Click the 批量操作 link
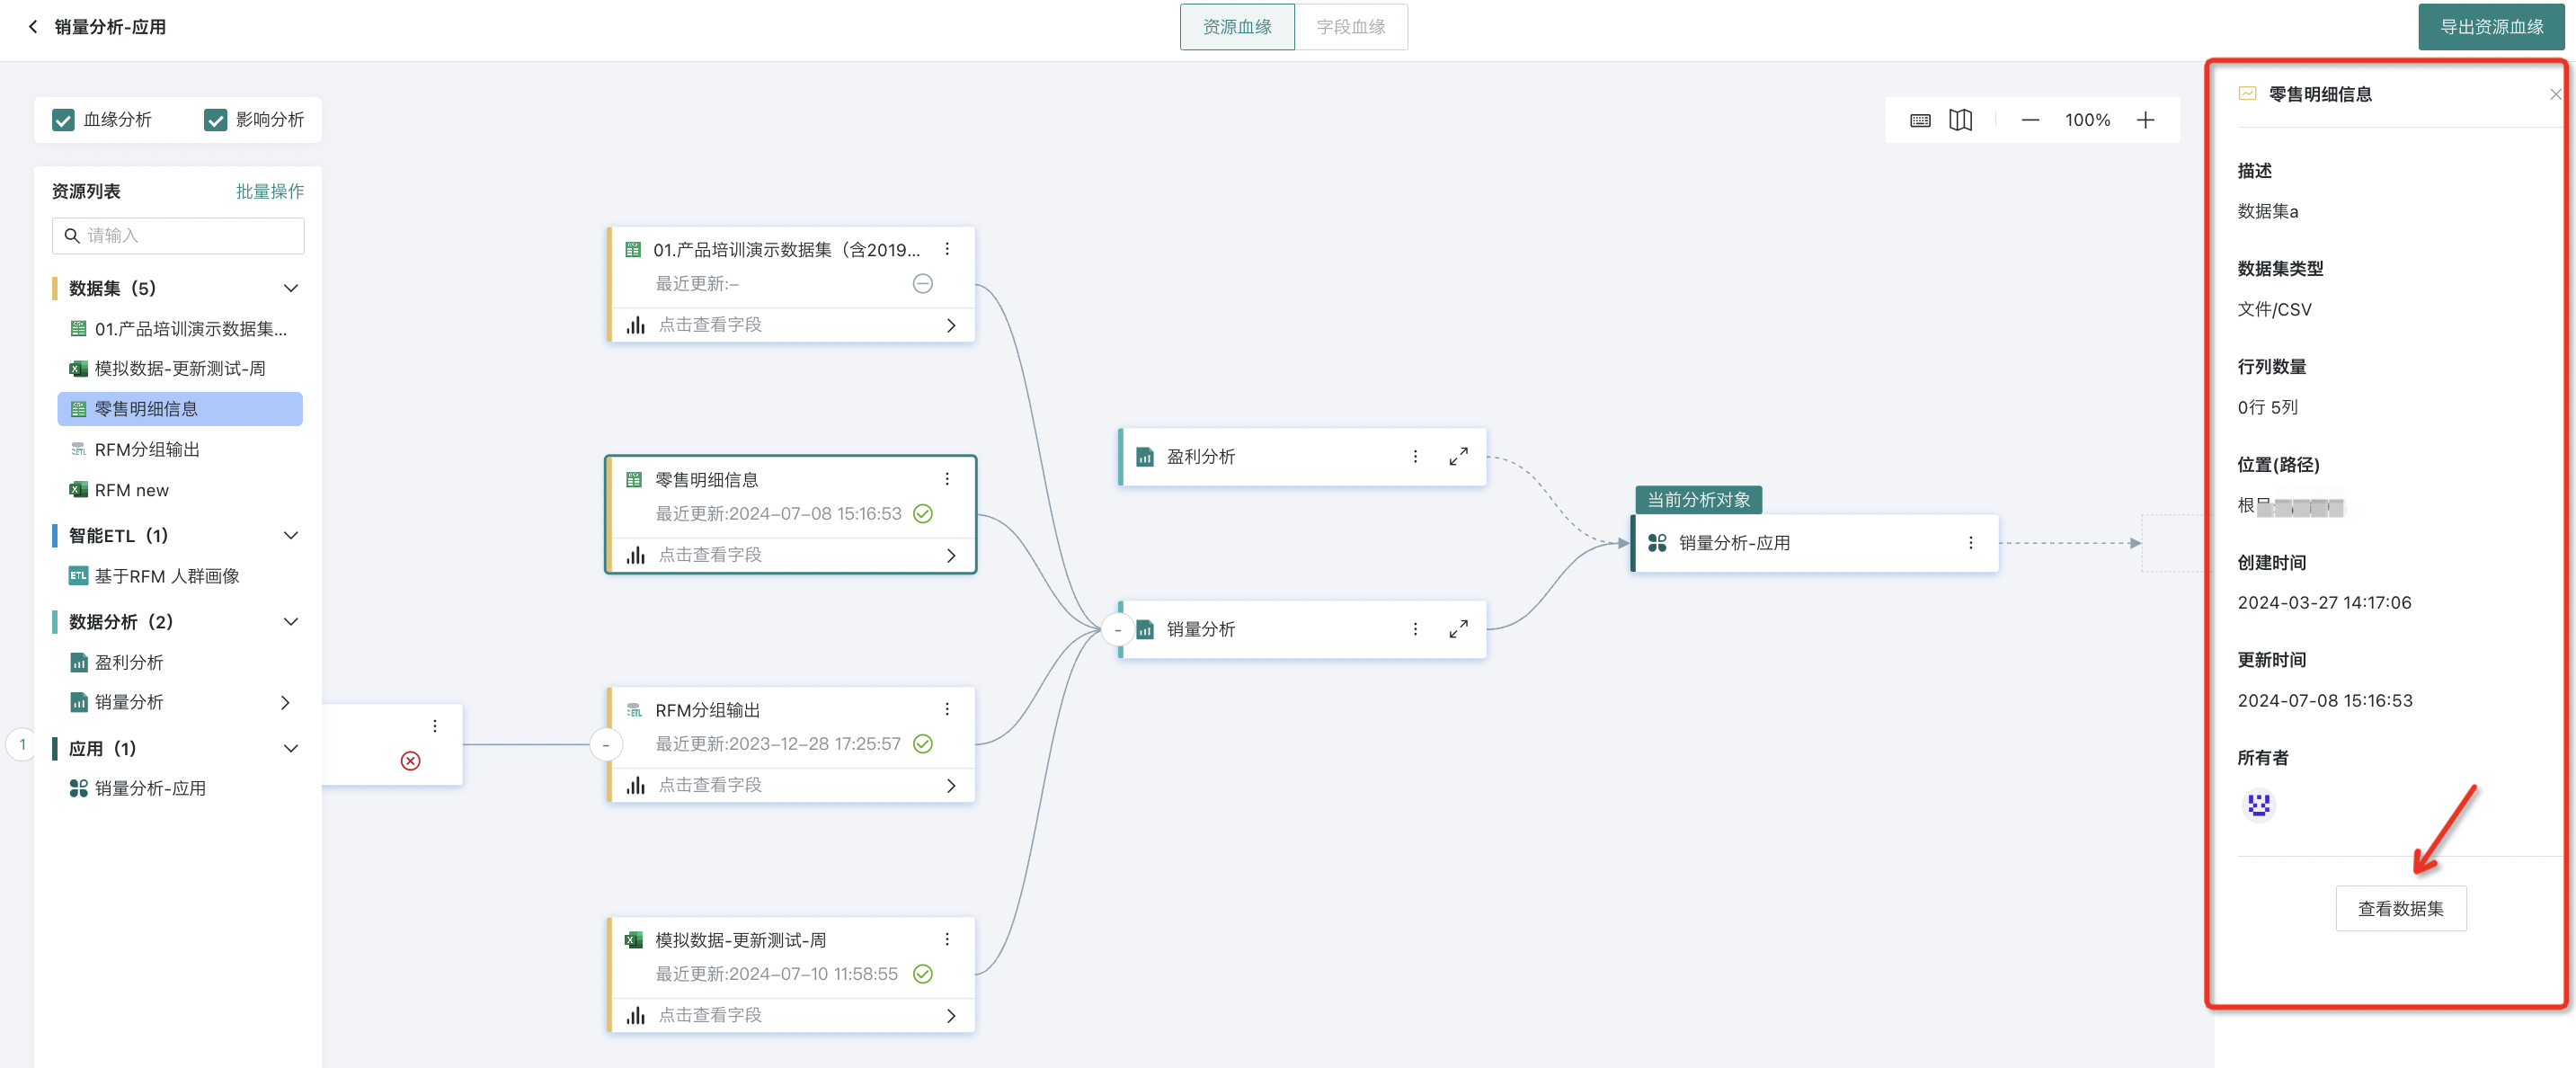Screen dimensions: 2576x1068 (270, 191)
